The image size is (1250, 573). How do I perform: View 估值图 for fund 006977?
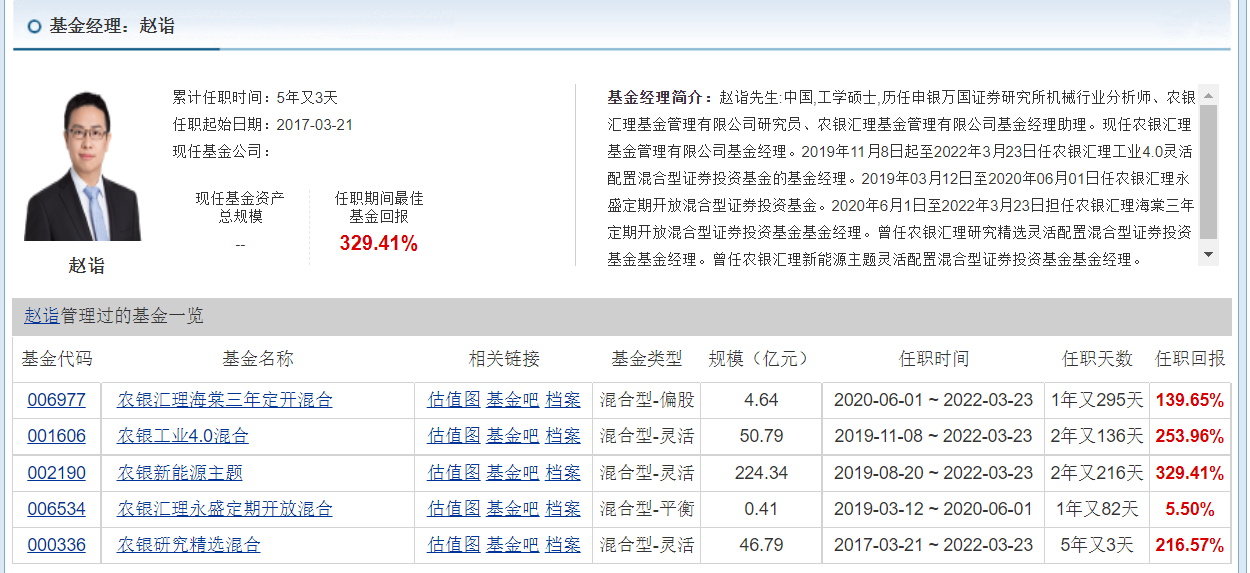point(454,400)
